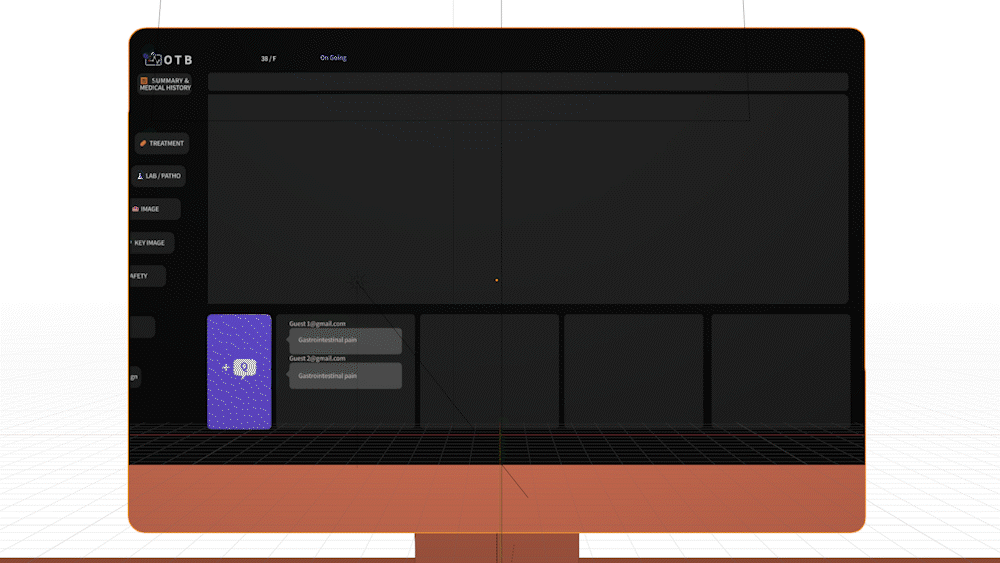The height and width of the screenshot is (563, 1000).
Task: Open the Image tab
Action: coord(155,209)
